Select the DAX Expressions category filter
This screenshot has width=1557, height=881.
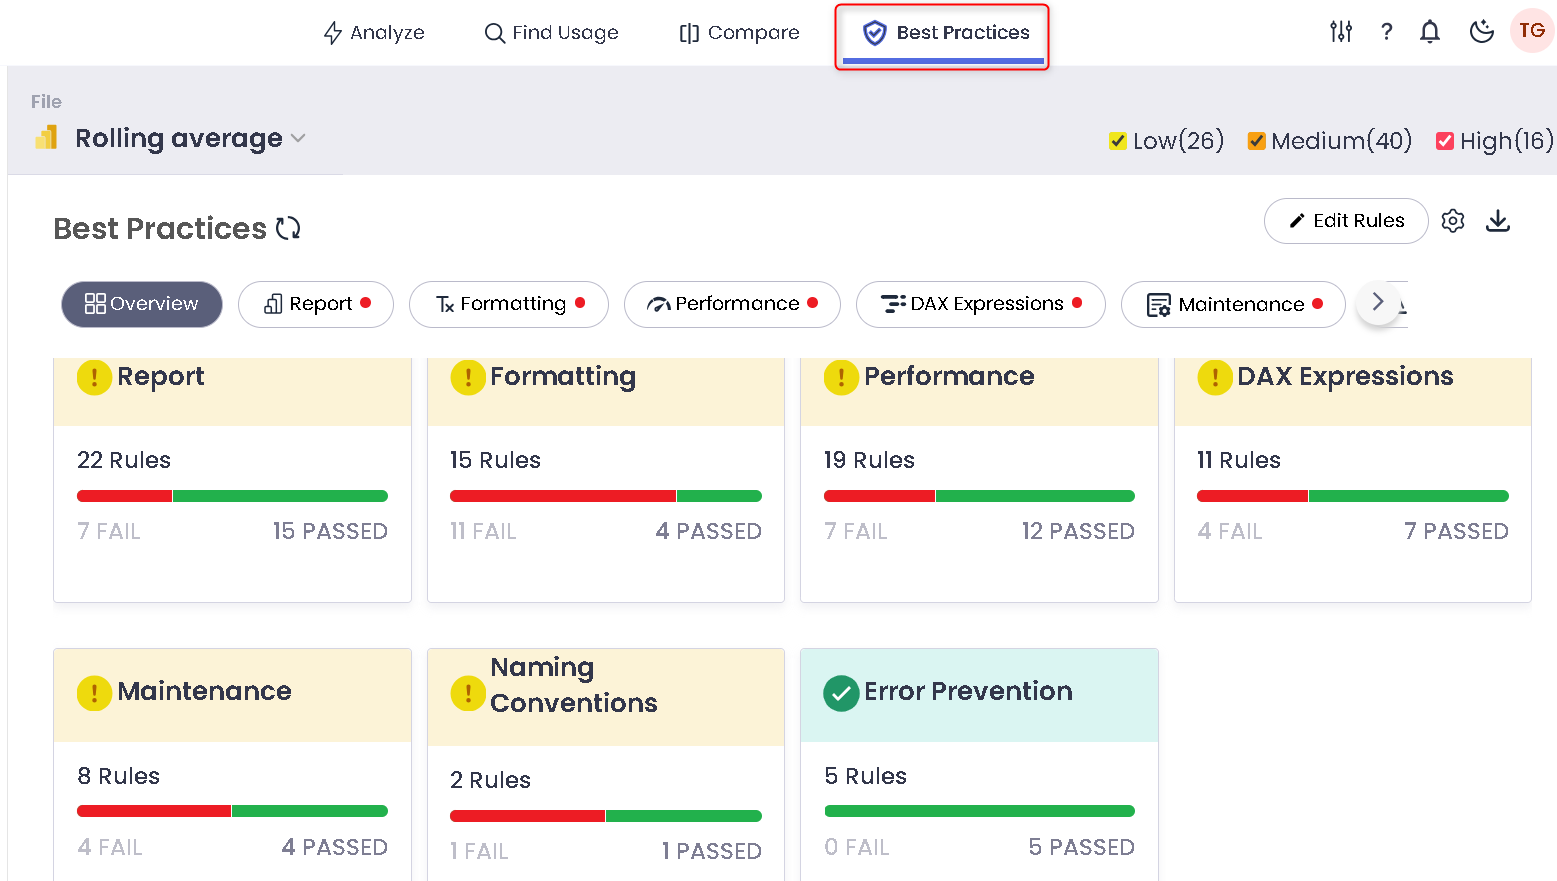coord(980,304)
